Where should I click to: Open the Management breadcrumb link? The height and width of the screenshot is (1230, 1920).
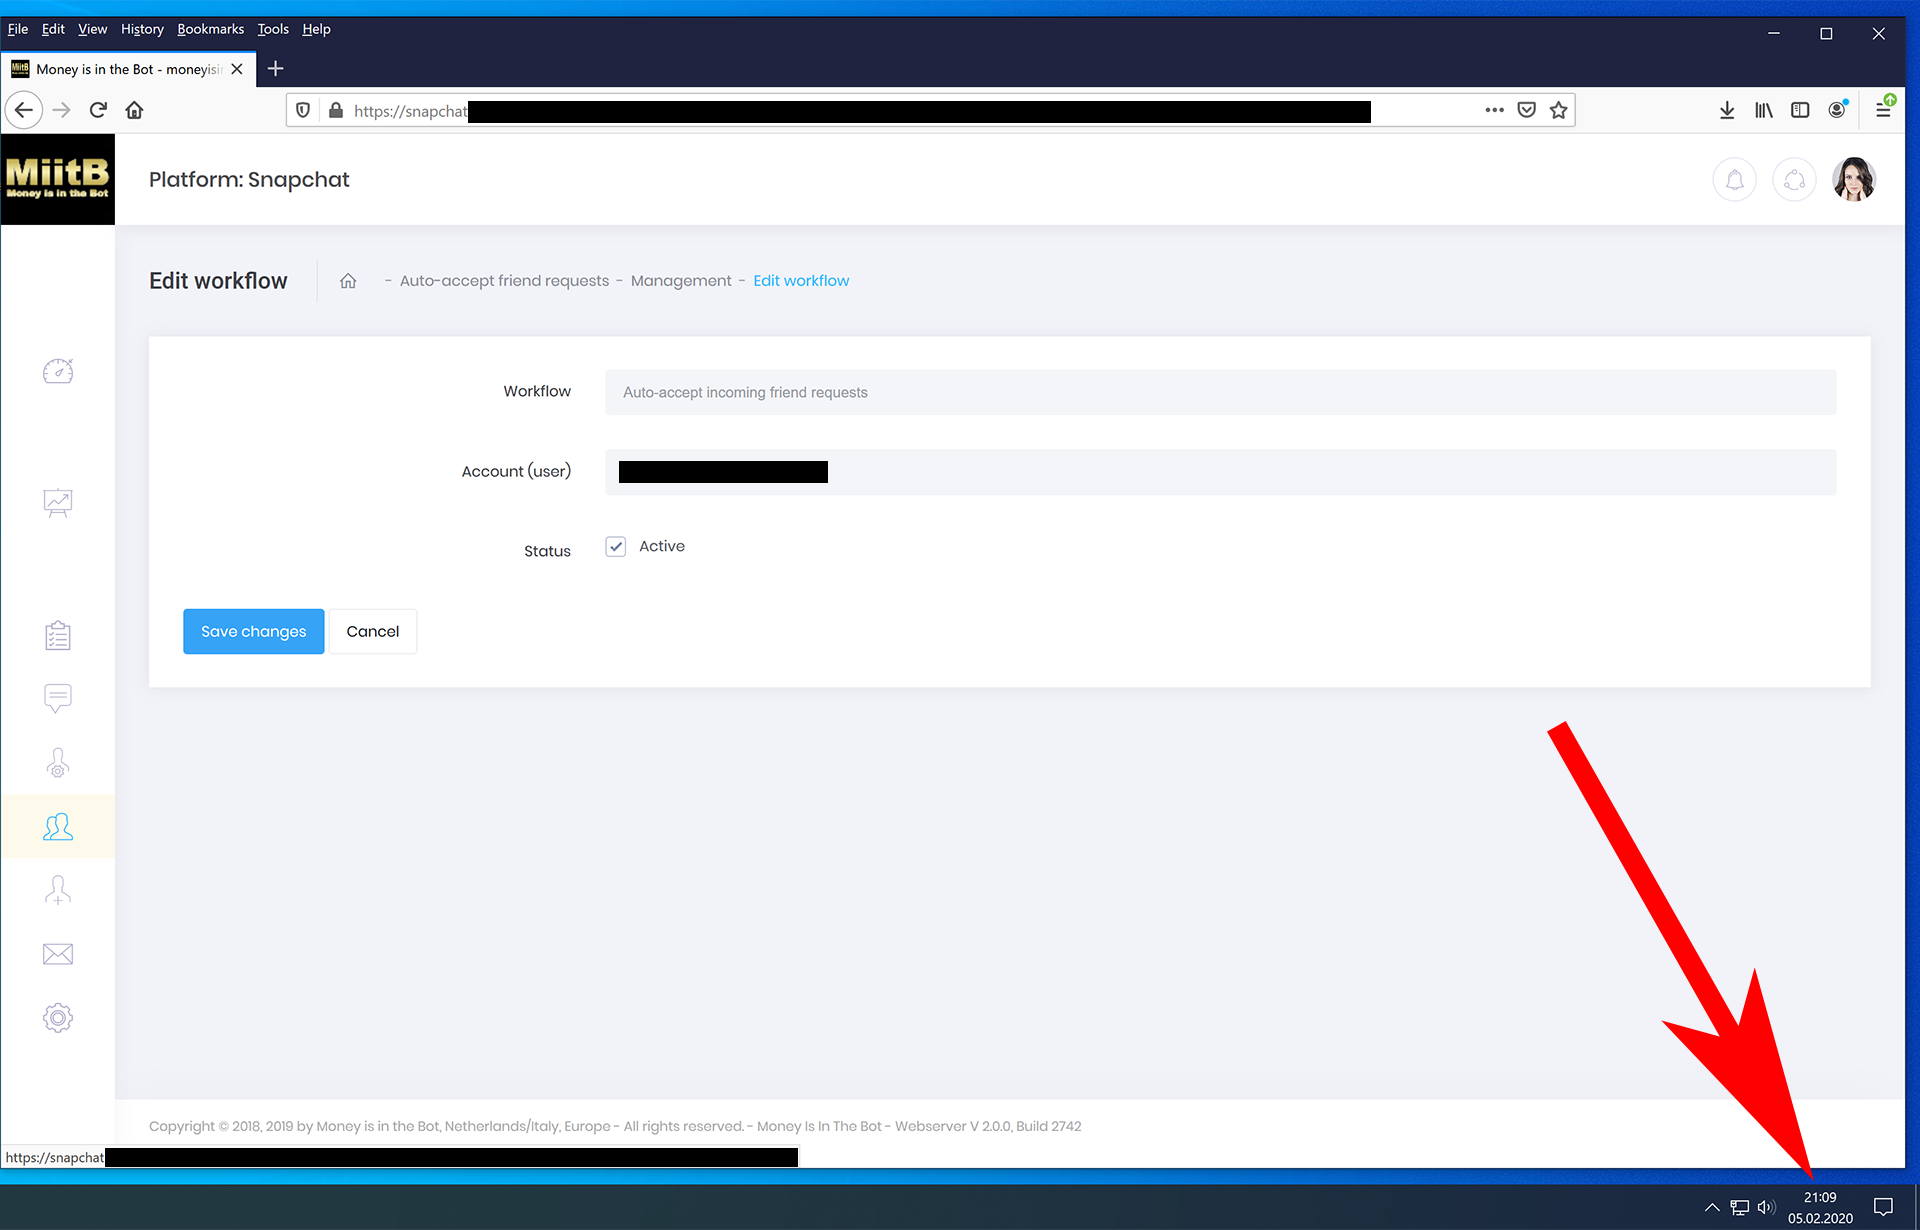(x=681, y=281)
